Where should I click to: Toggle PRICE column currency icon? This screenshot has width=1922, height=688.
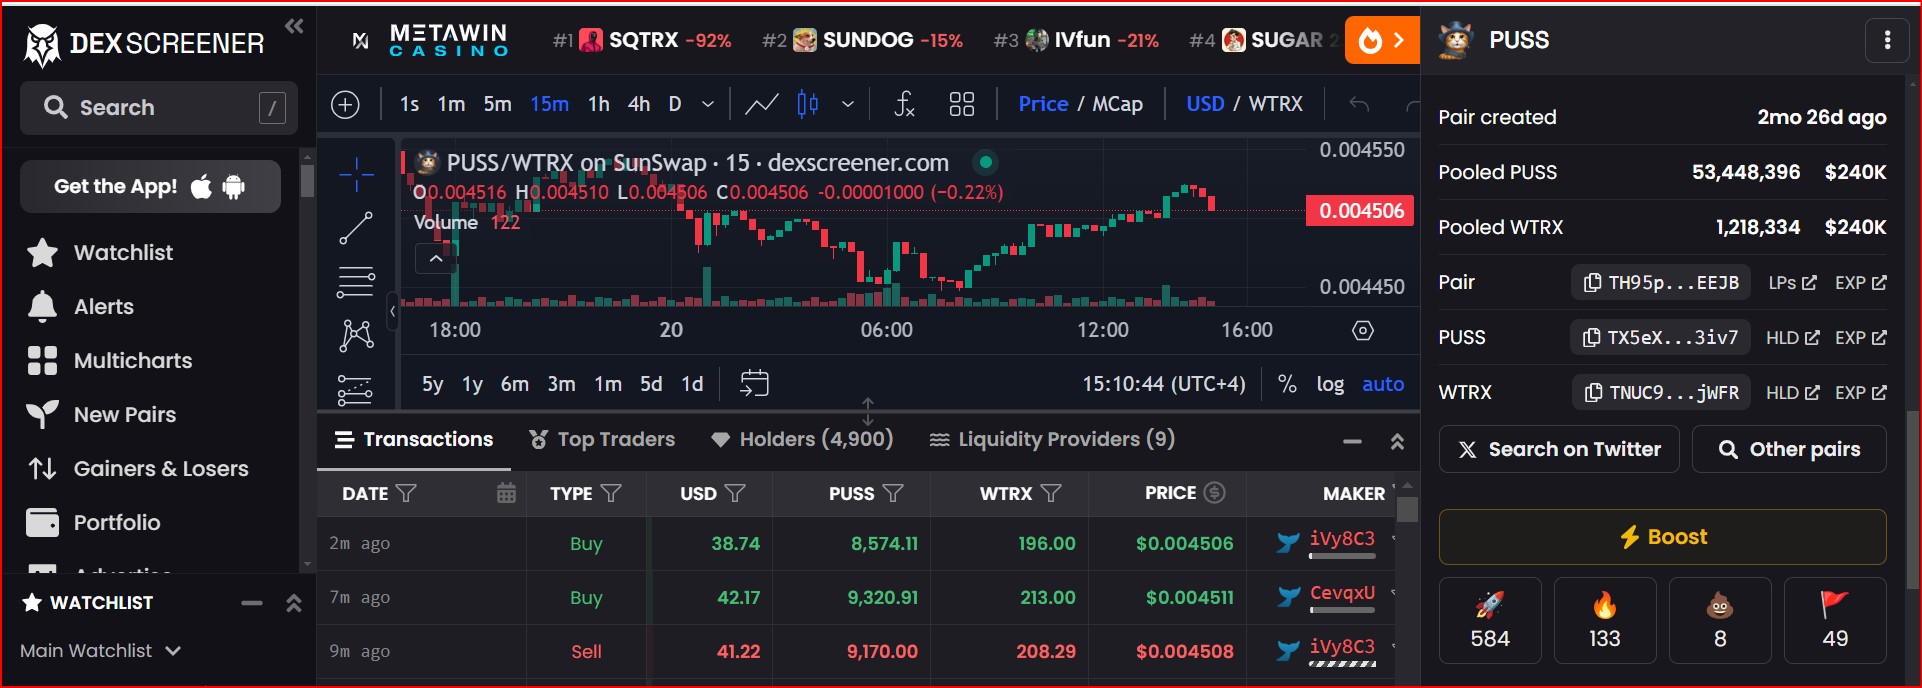(x=1214, y=493)
